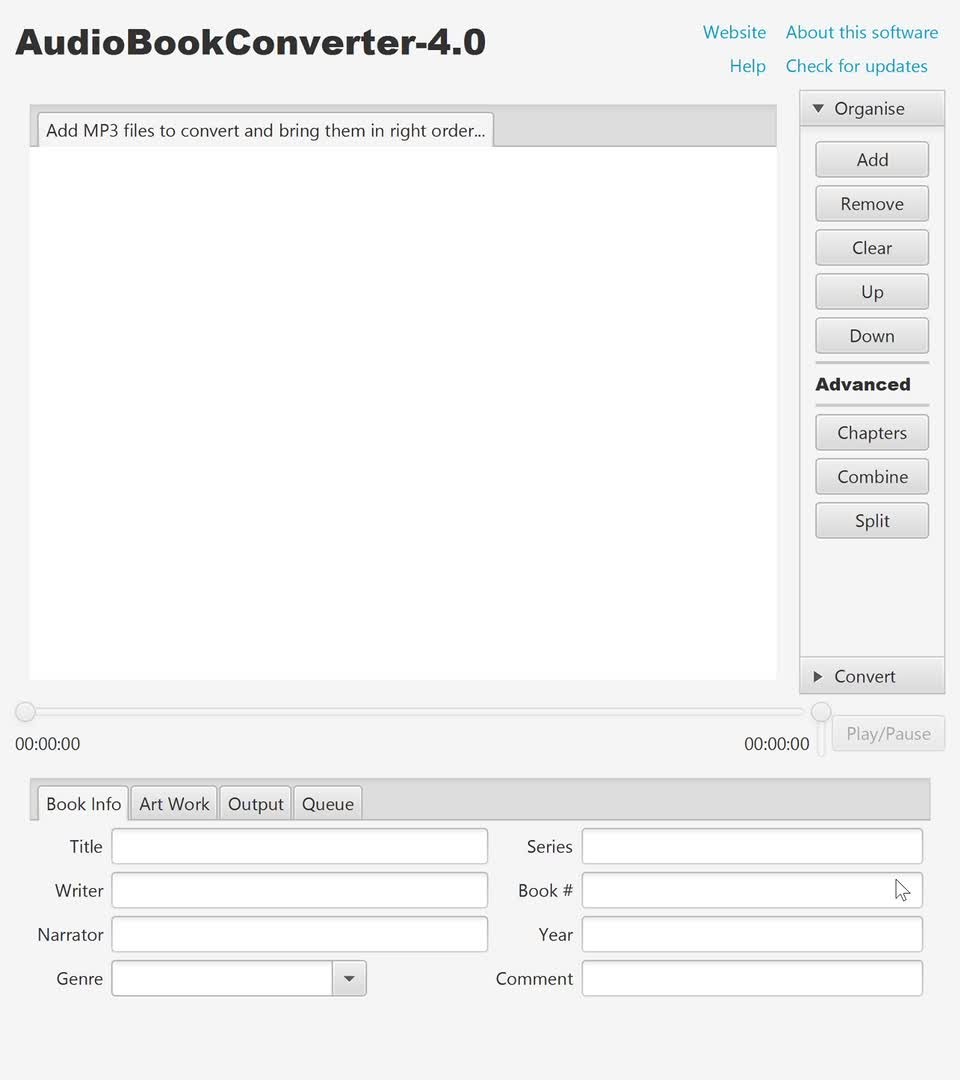Click the Add button to add files
The image size is (960, 1080).
click(x=872, y=160)
